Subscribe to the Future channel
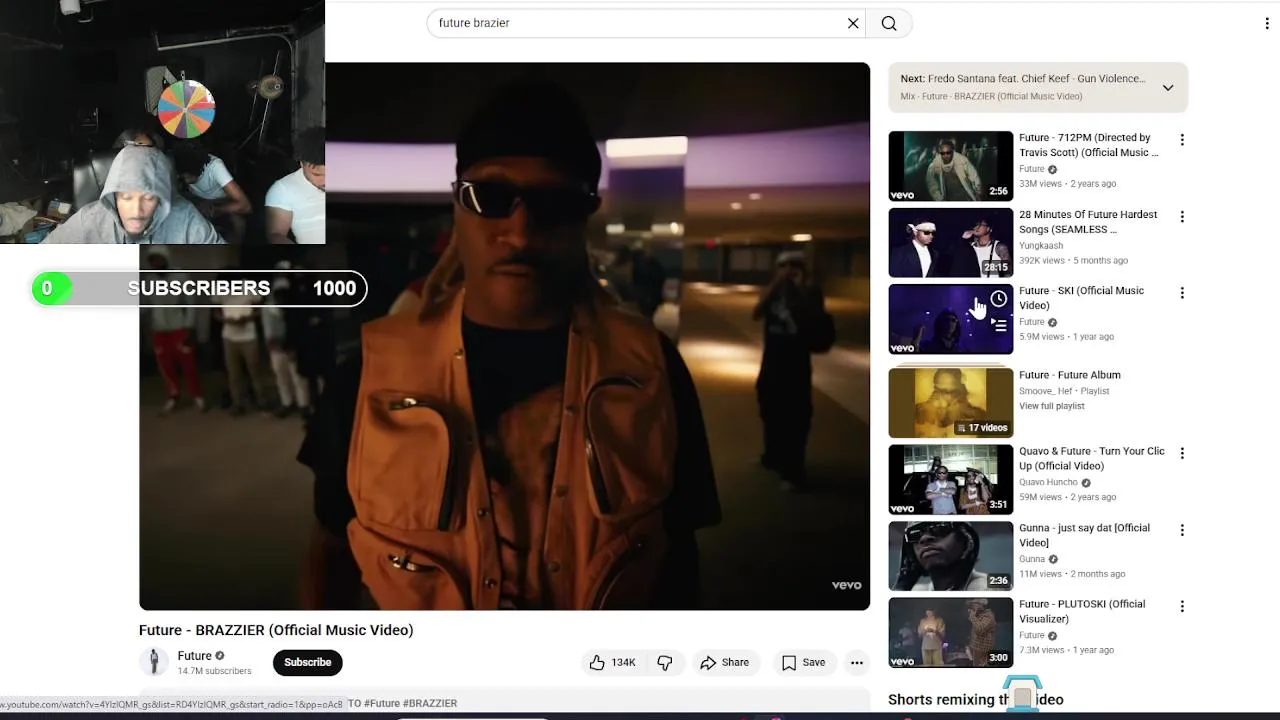The height and width of the screenshot is (720, 1280). (x=308, y=662)
